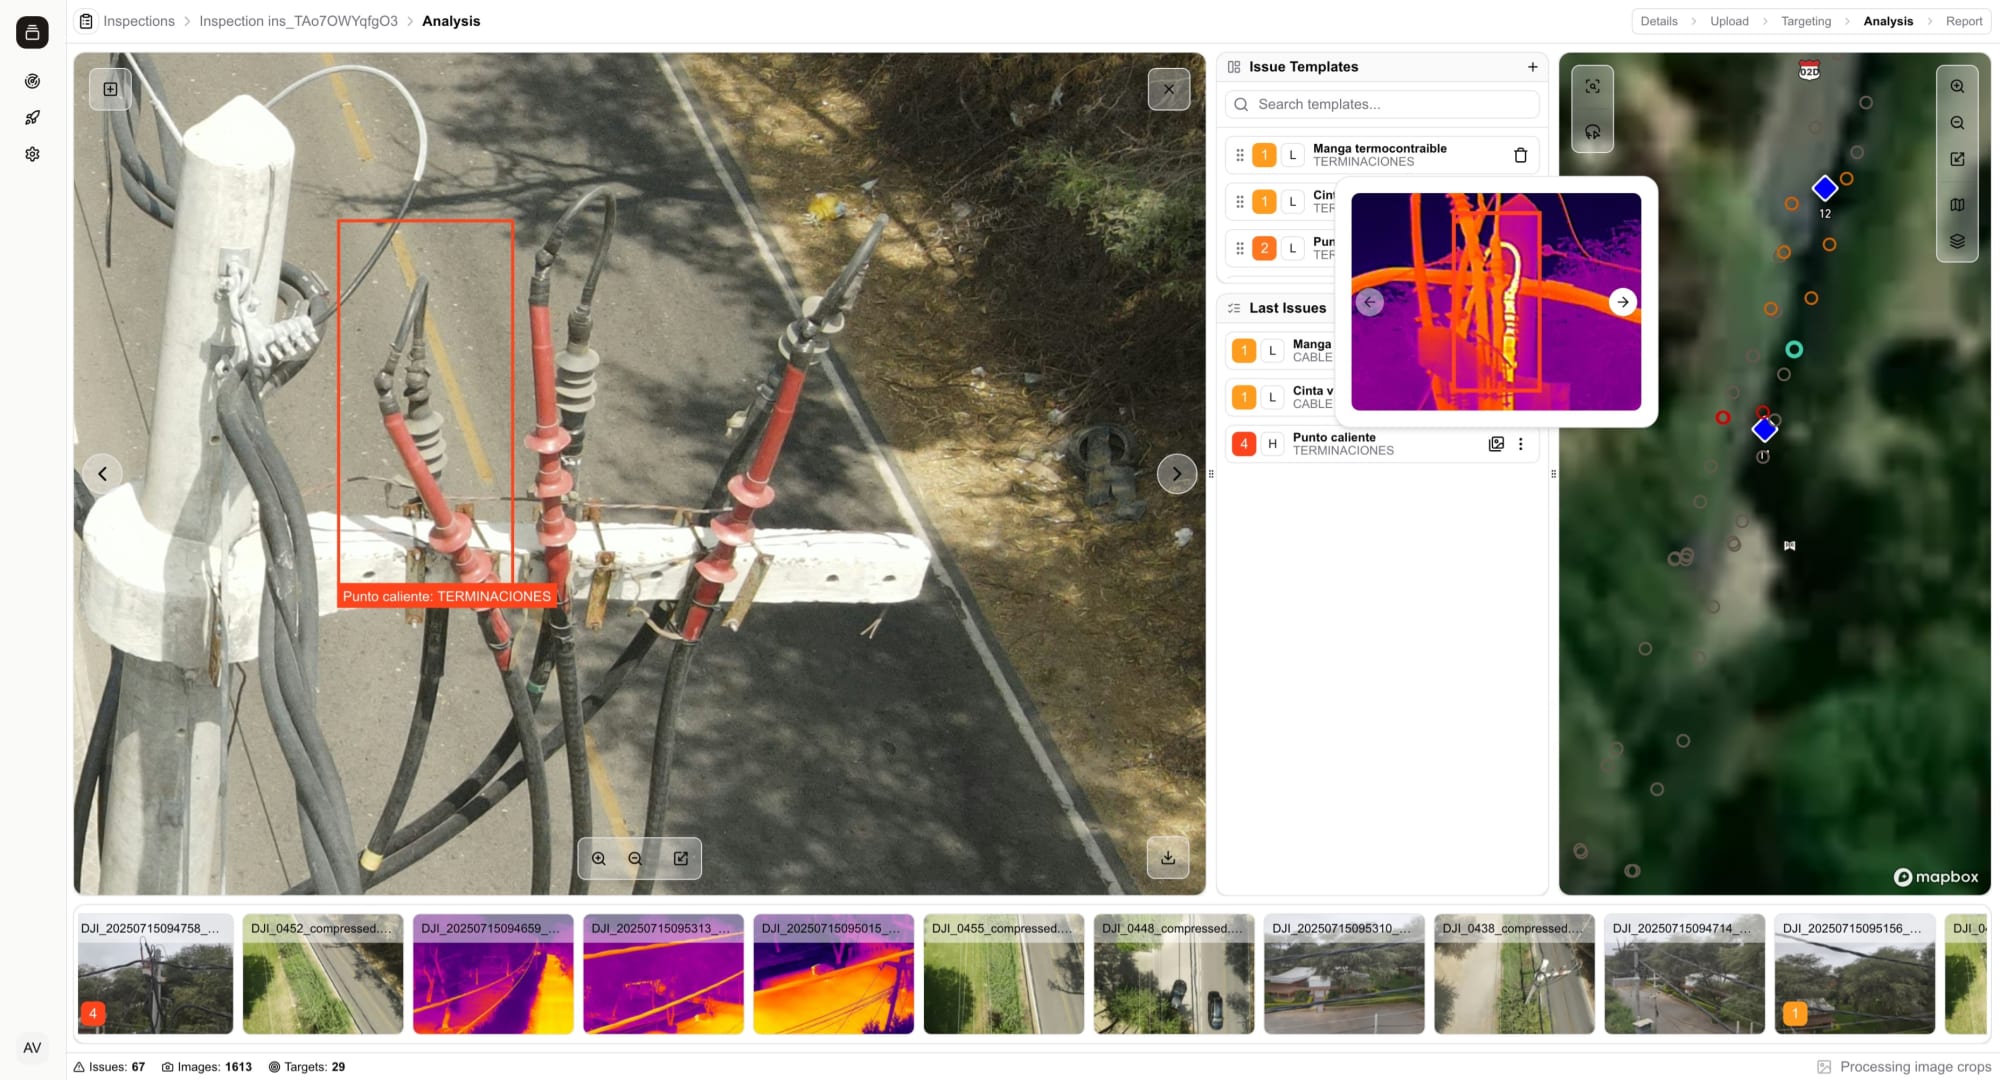Open image gallery for Punto caliente issue
Screen dimensions: 2000x1080
point(1496,444)
